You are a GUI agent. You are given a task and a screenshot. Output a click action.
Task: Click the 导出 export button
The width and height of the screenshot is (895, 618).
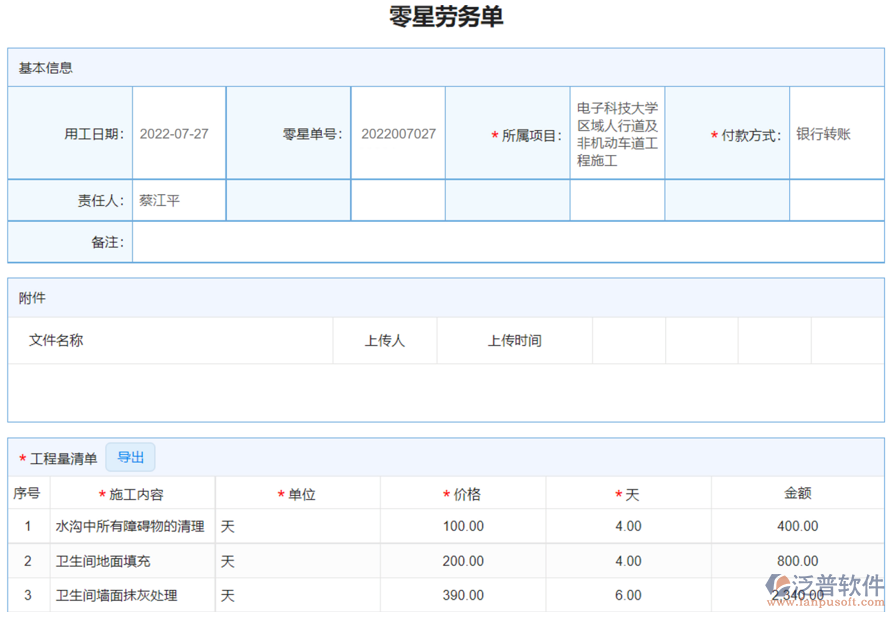131,457
